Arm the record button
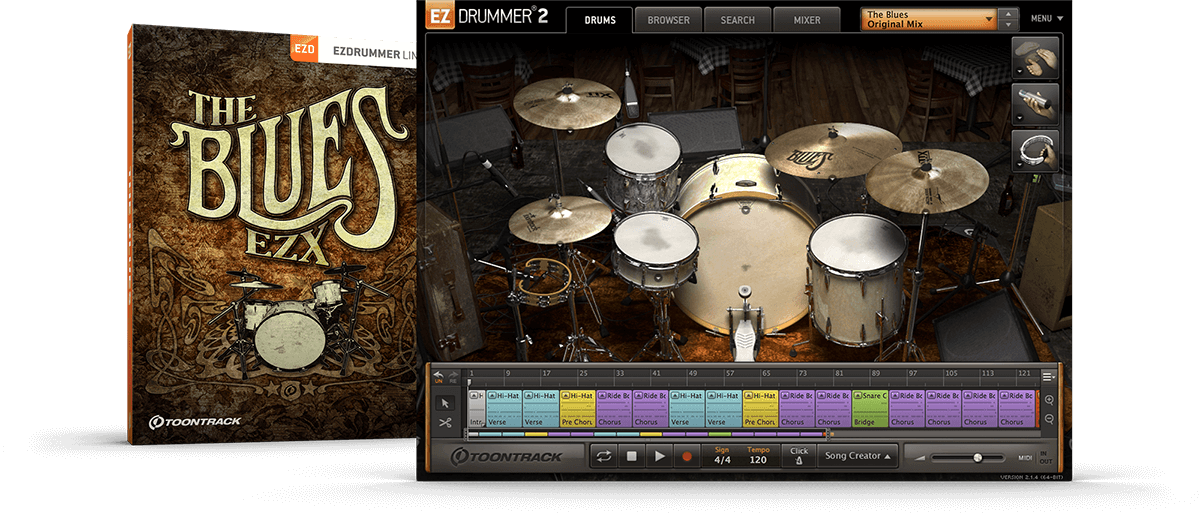 pyautogui.click(x=686, y=456)
